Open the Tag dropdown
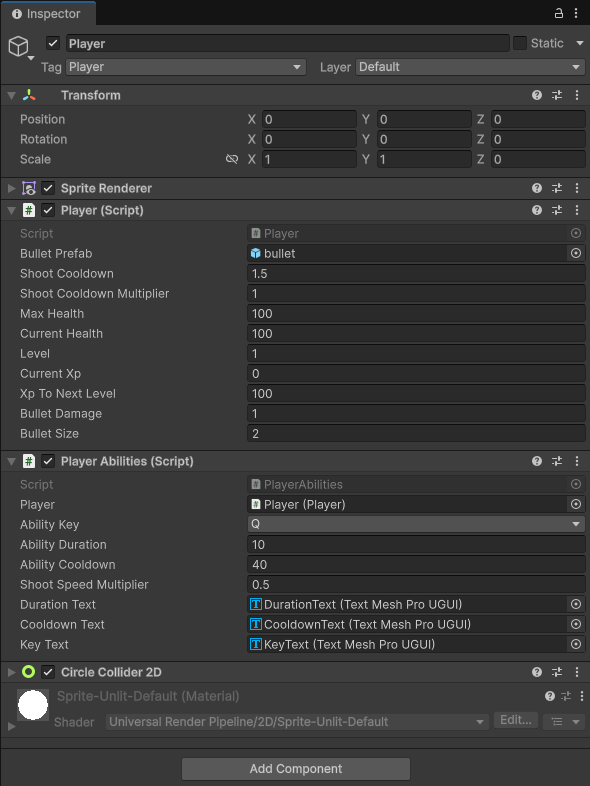The height and width of the screenshot is (786, 590). tap(186, 67)
